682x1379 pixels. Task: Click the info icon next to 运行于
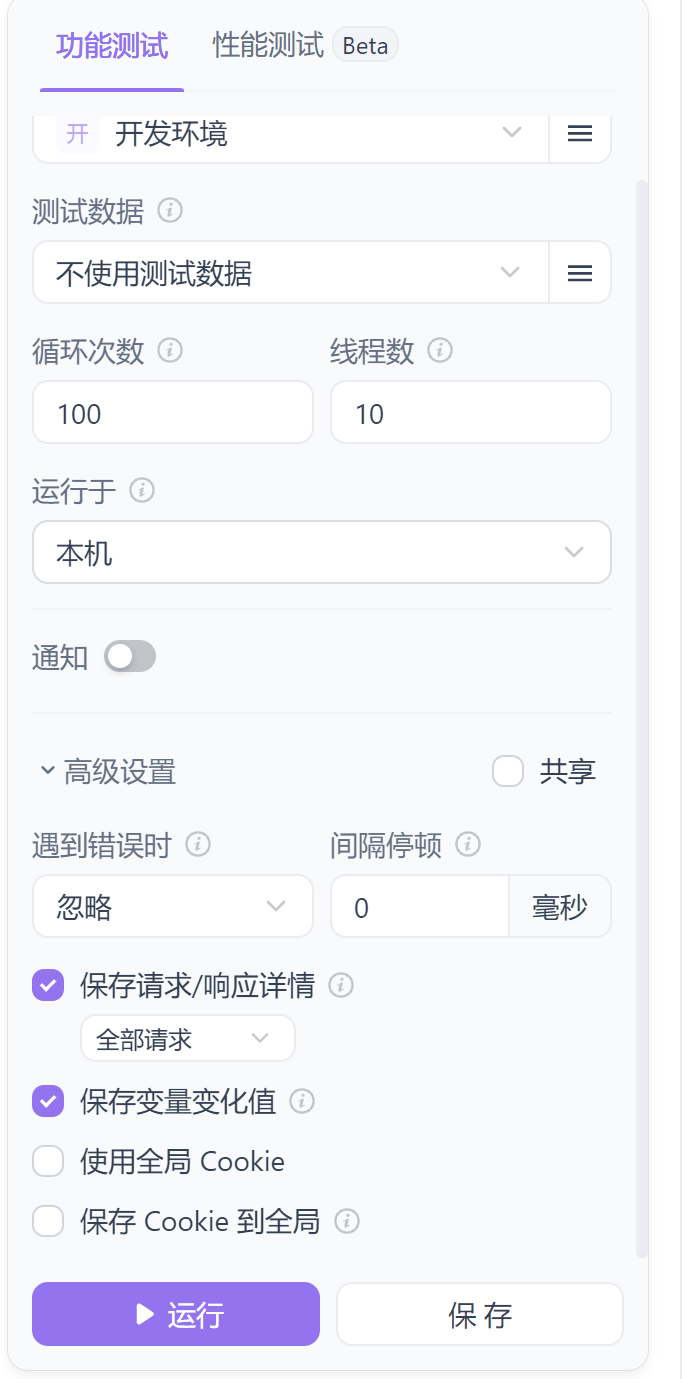pos(143,491)
